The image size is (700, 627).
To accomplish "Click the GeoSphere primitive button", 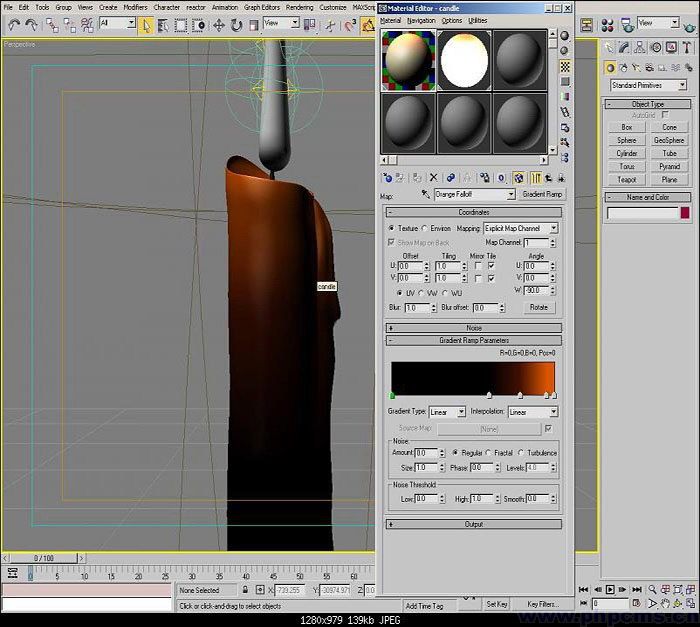I will coord(669,140).
